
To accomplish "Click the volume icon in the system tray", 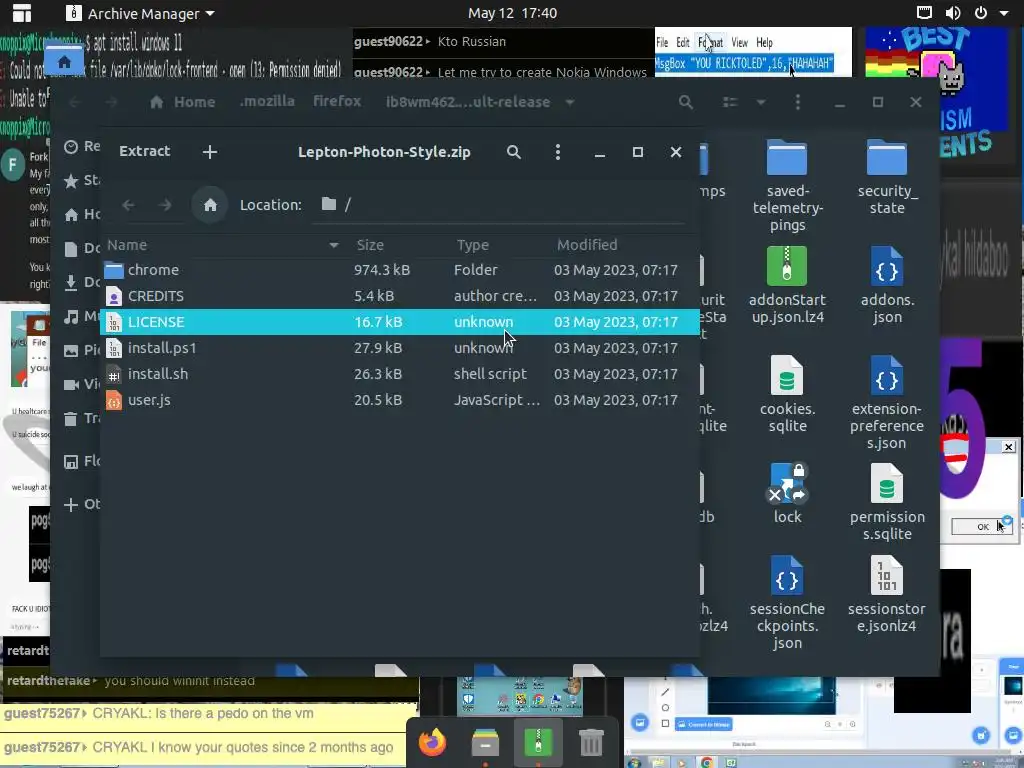I will tap(953, 13).
